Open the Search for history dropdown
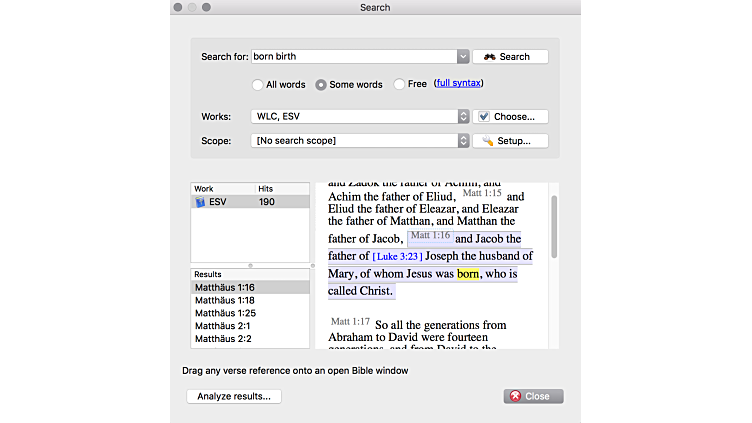This screenshot has width=752, height=423. 463,57
